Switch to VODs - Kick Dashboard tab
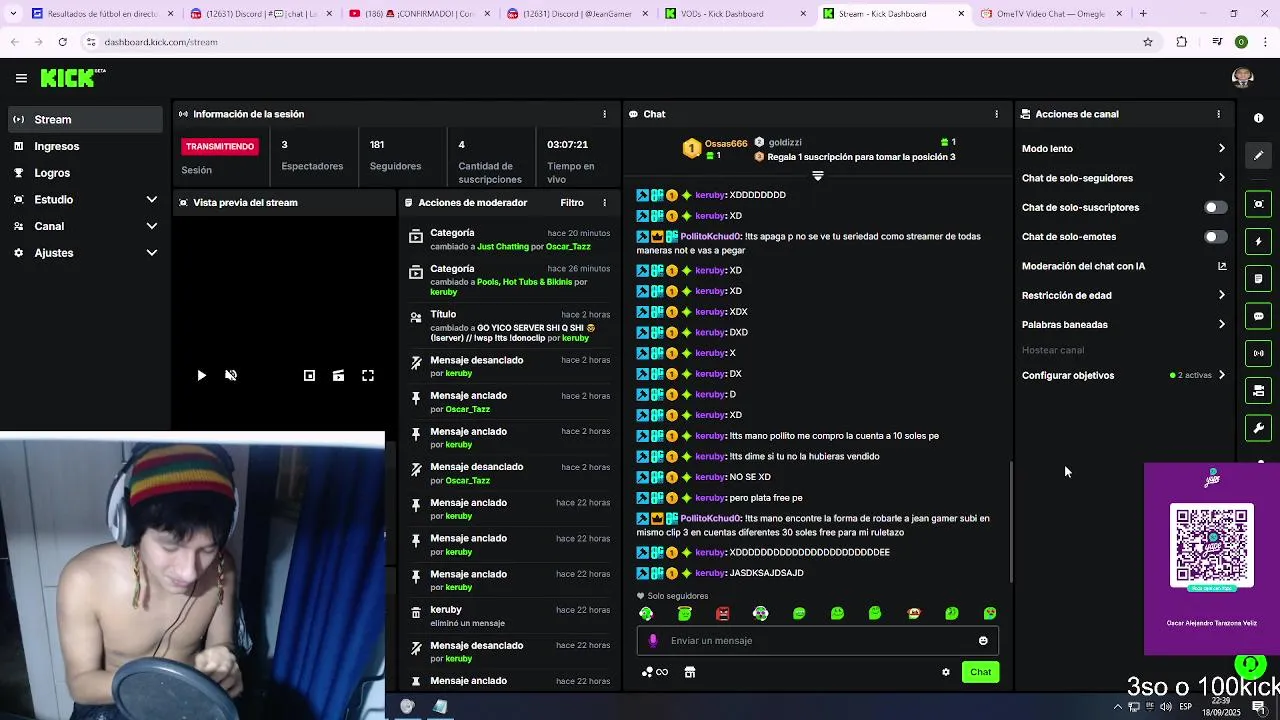The height and width of the screenshot is (720, 1280). tap(733, 14)
